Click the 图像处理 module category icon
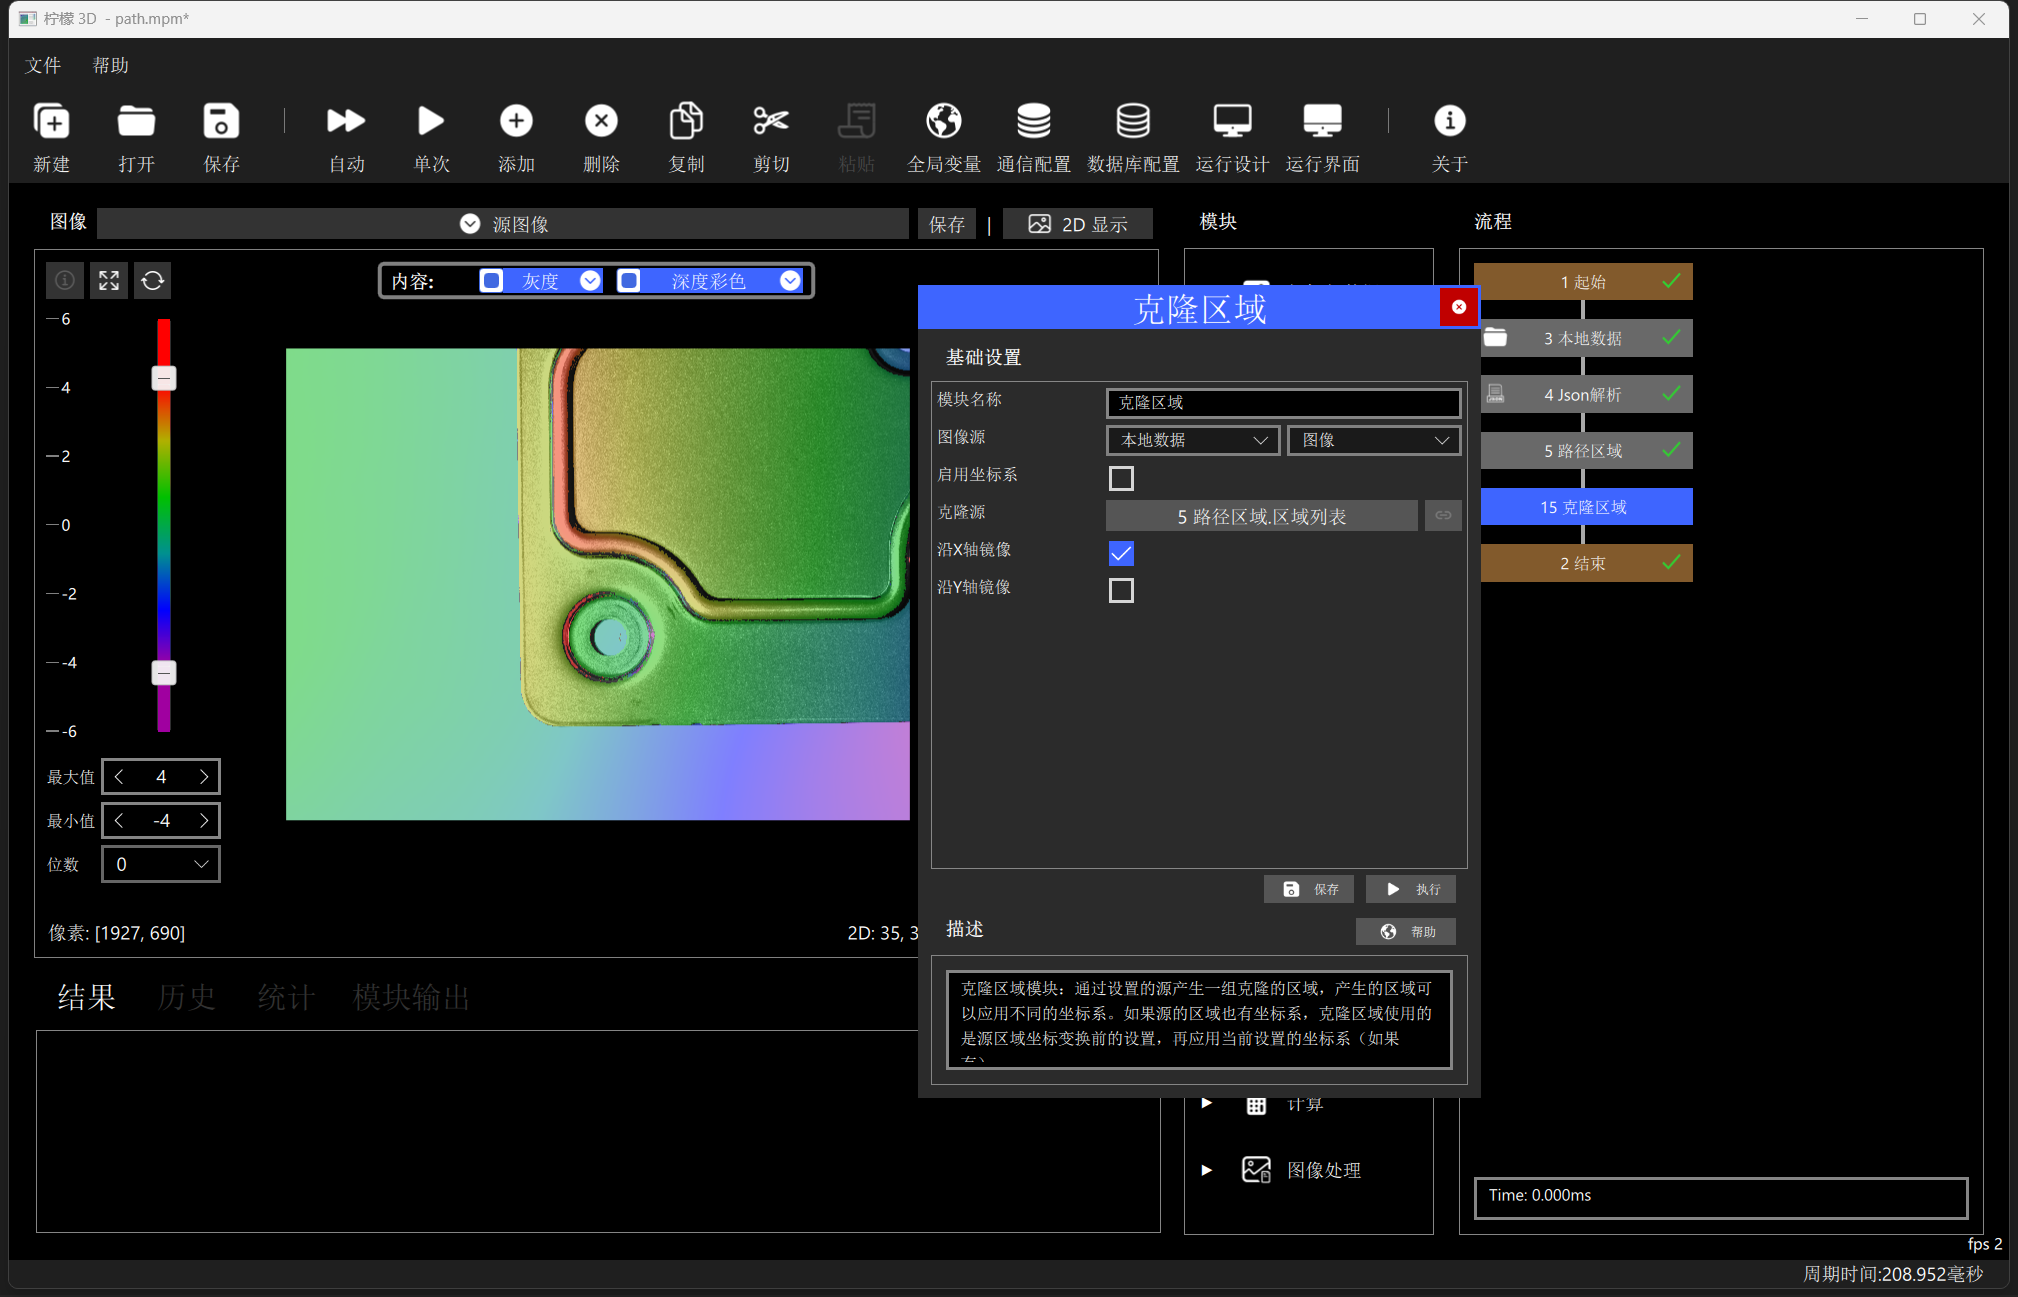This screenshot has height=1297, width=2018. 1256,1169
